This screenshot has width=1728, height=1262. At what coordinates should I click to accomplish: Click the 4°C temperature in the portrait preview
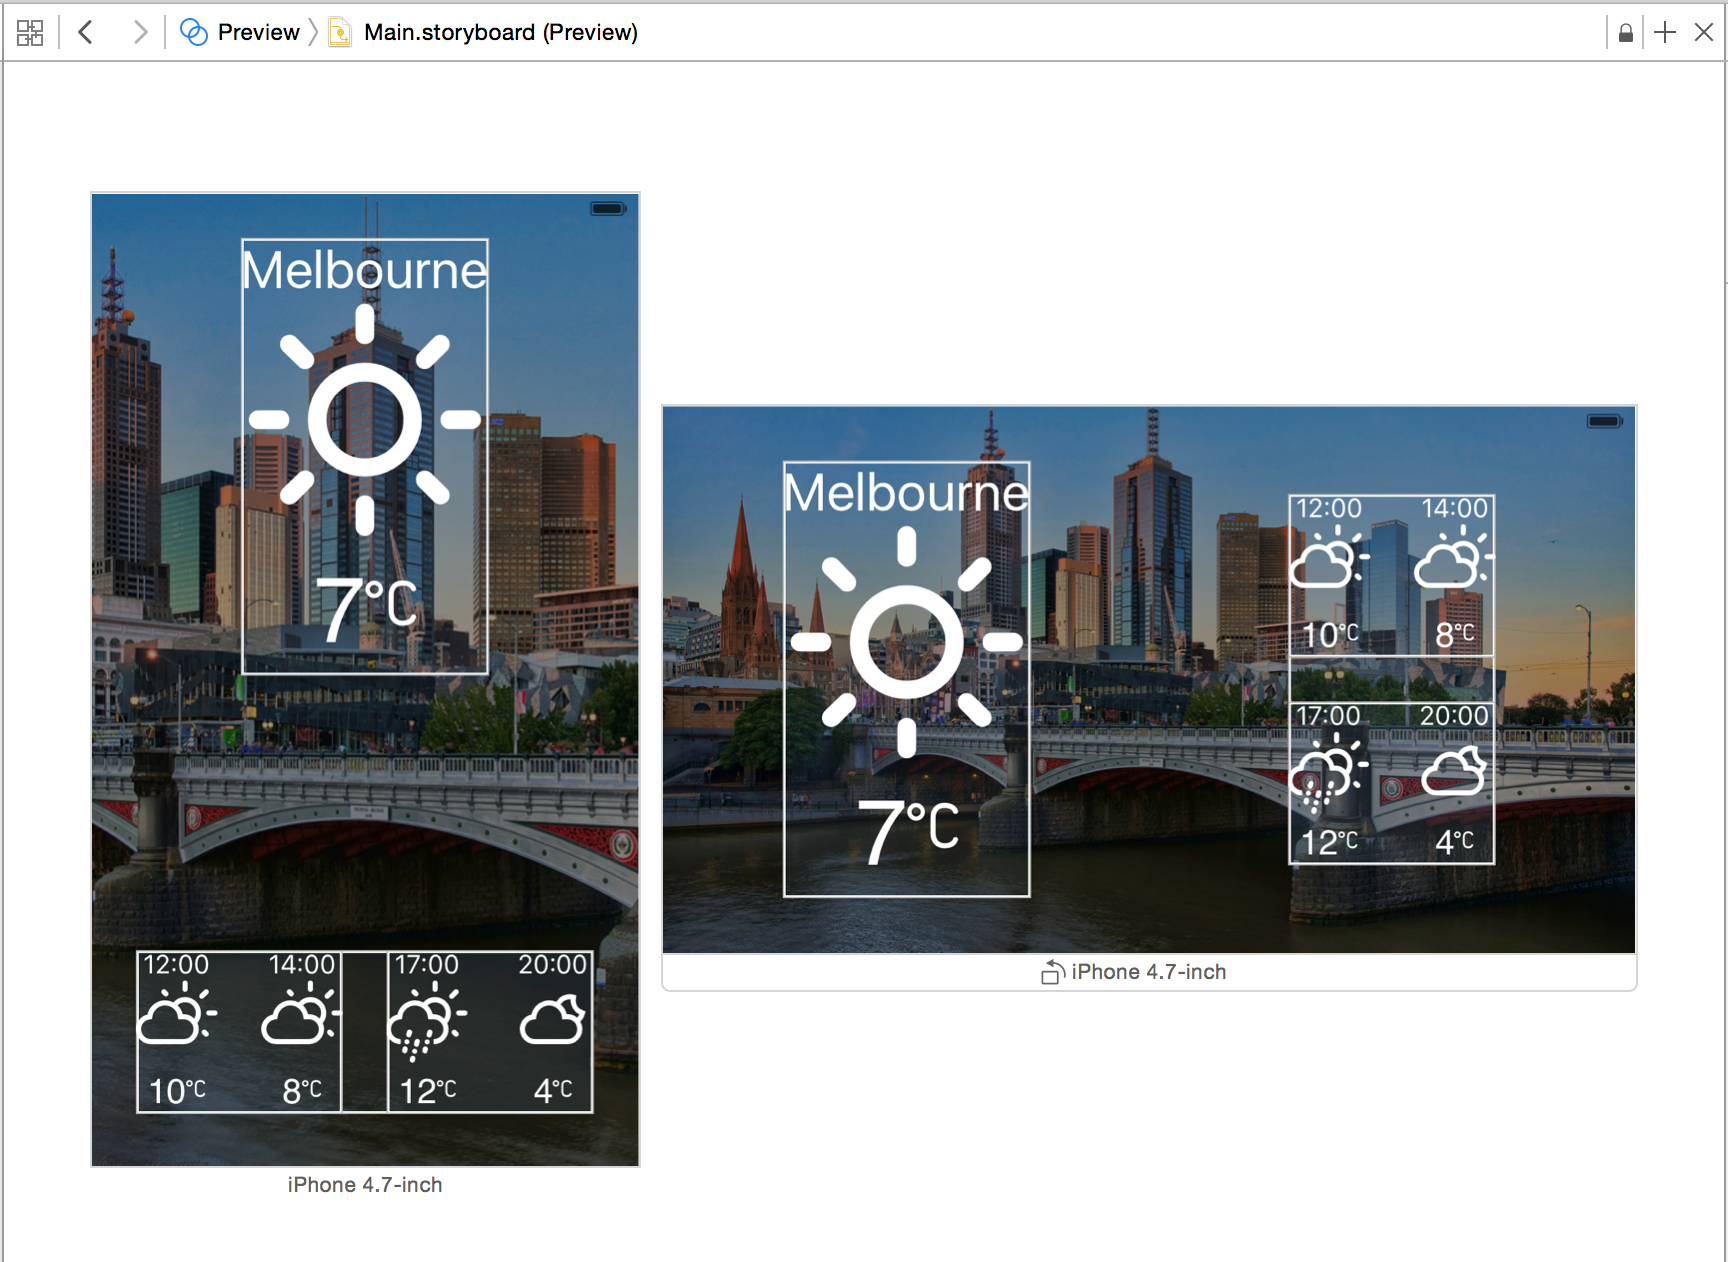click(553, 1090)
